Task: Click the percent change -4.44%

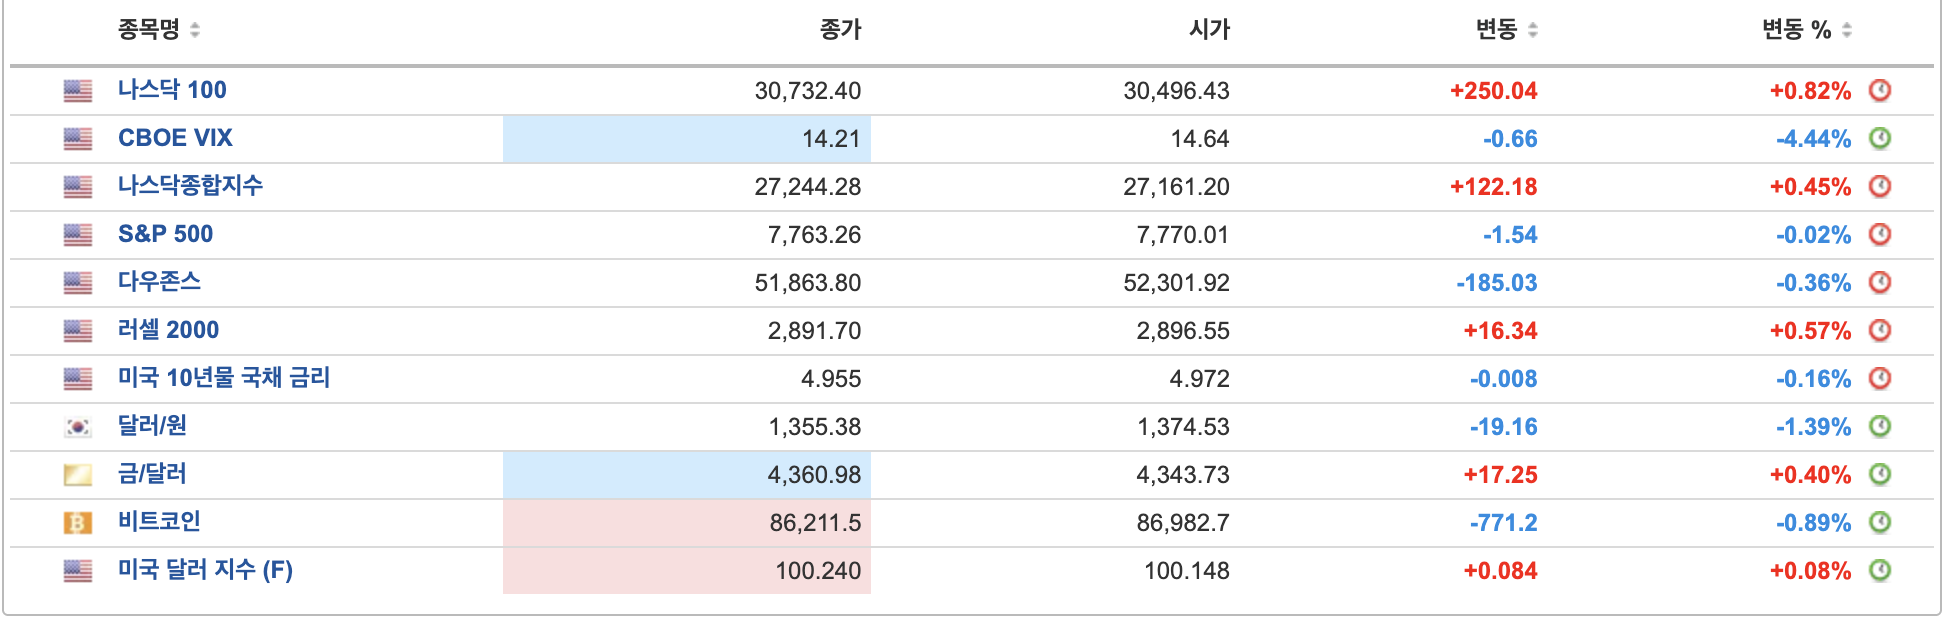Action: click(x=1814, y=139)
